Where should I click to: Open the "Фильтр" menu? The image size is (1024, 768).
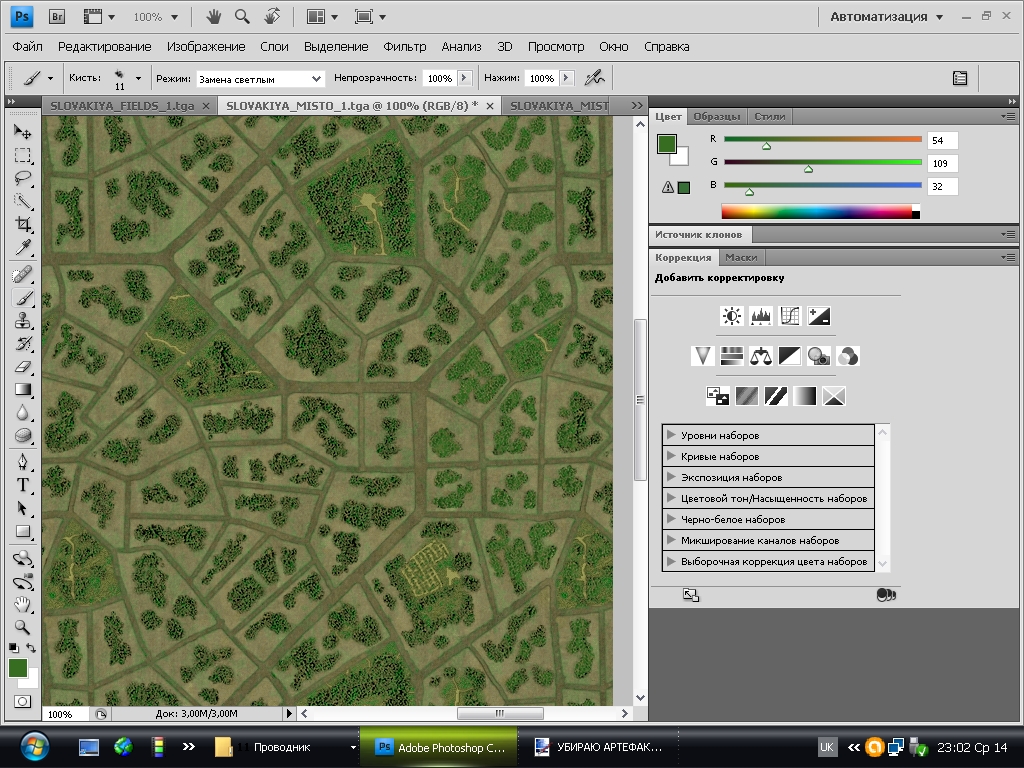(x=404, y=47)
